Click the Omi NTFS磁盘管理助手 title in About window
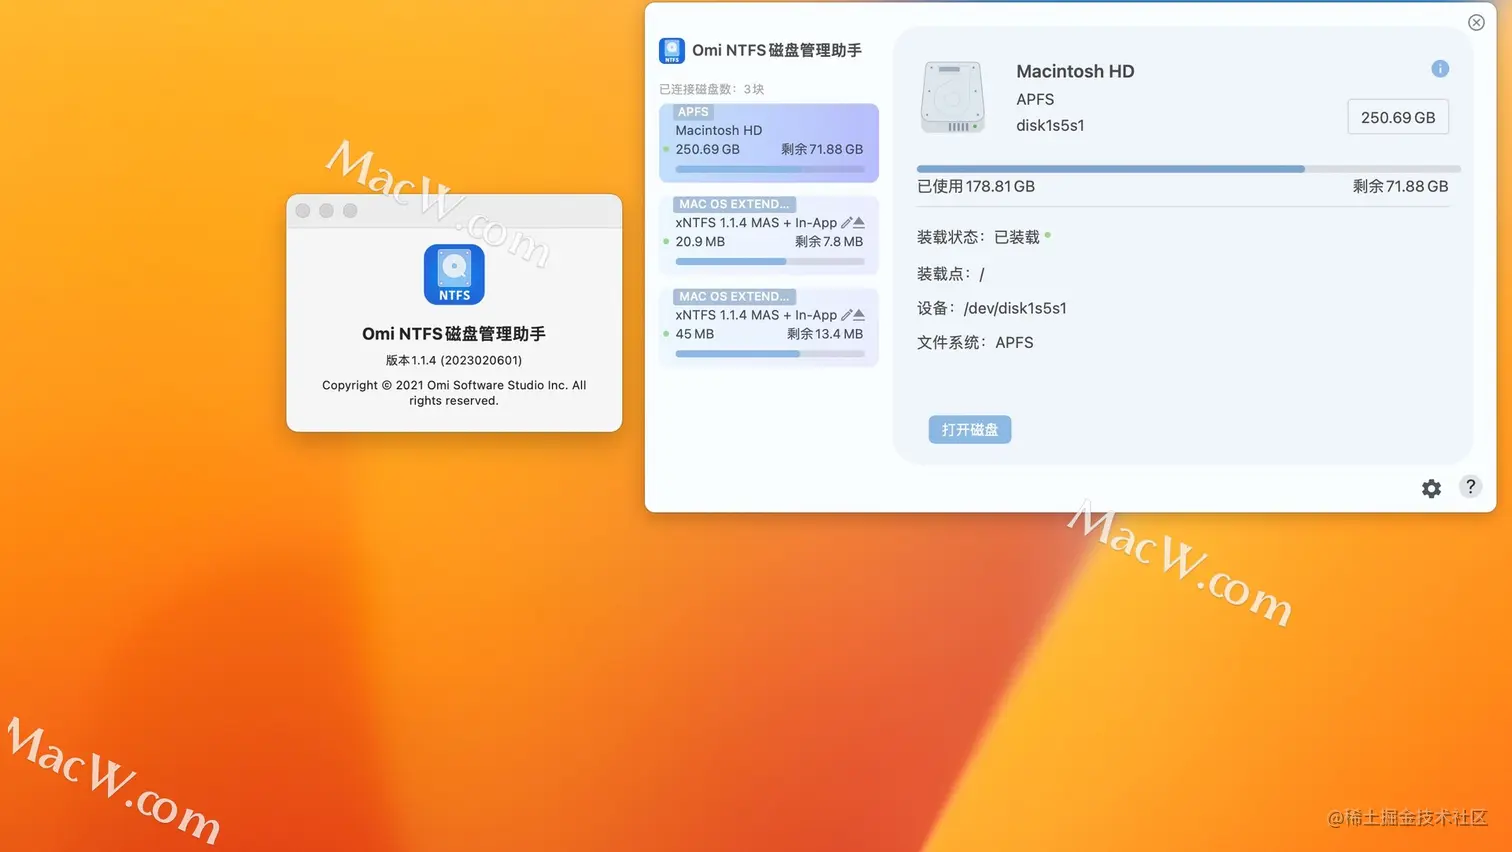The height and width of the screenshot is (852, 1512). [x=454, y=334]
